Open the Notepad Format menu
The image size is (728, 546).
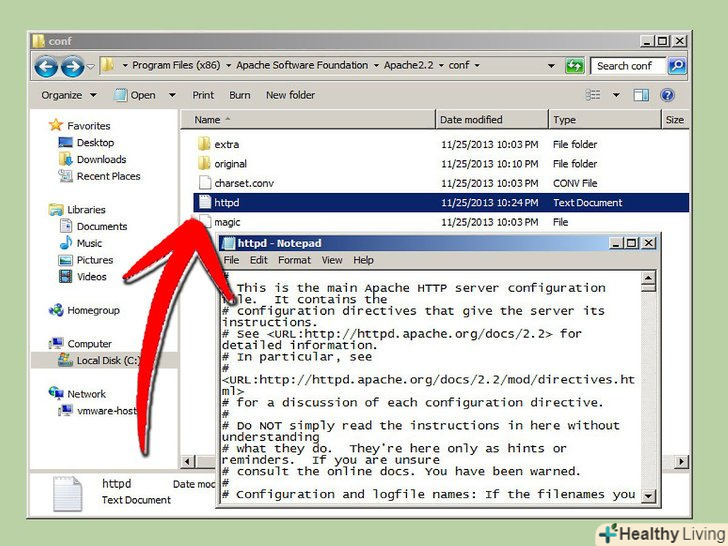[294, 260]
